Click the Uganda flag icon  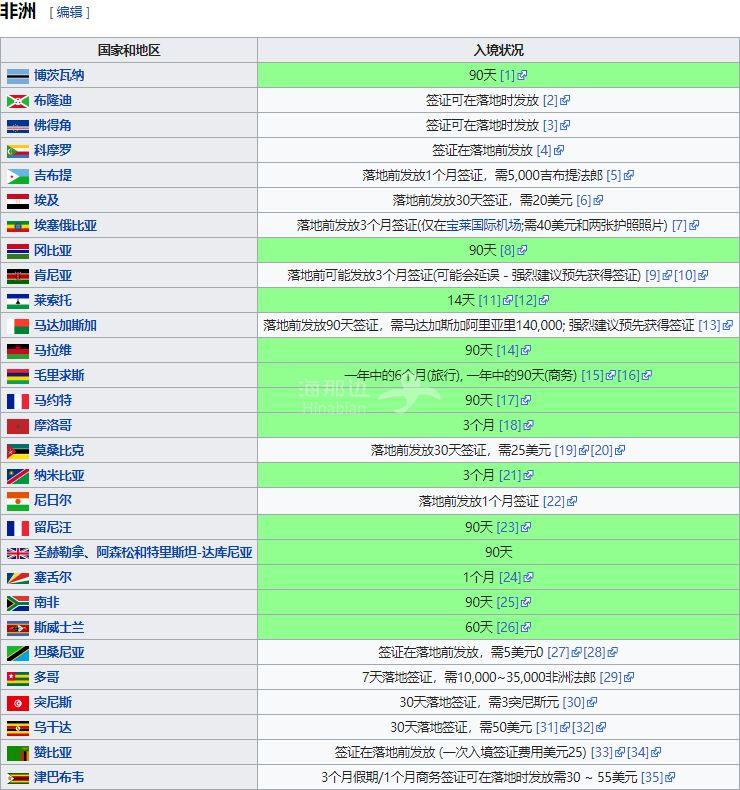coord(17,728)
